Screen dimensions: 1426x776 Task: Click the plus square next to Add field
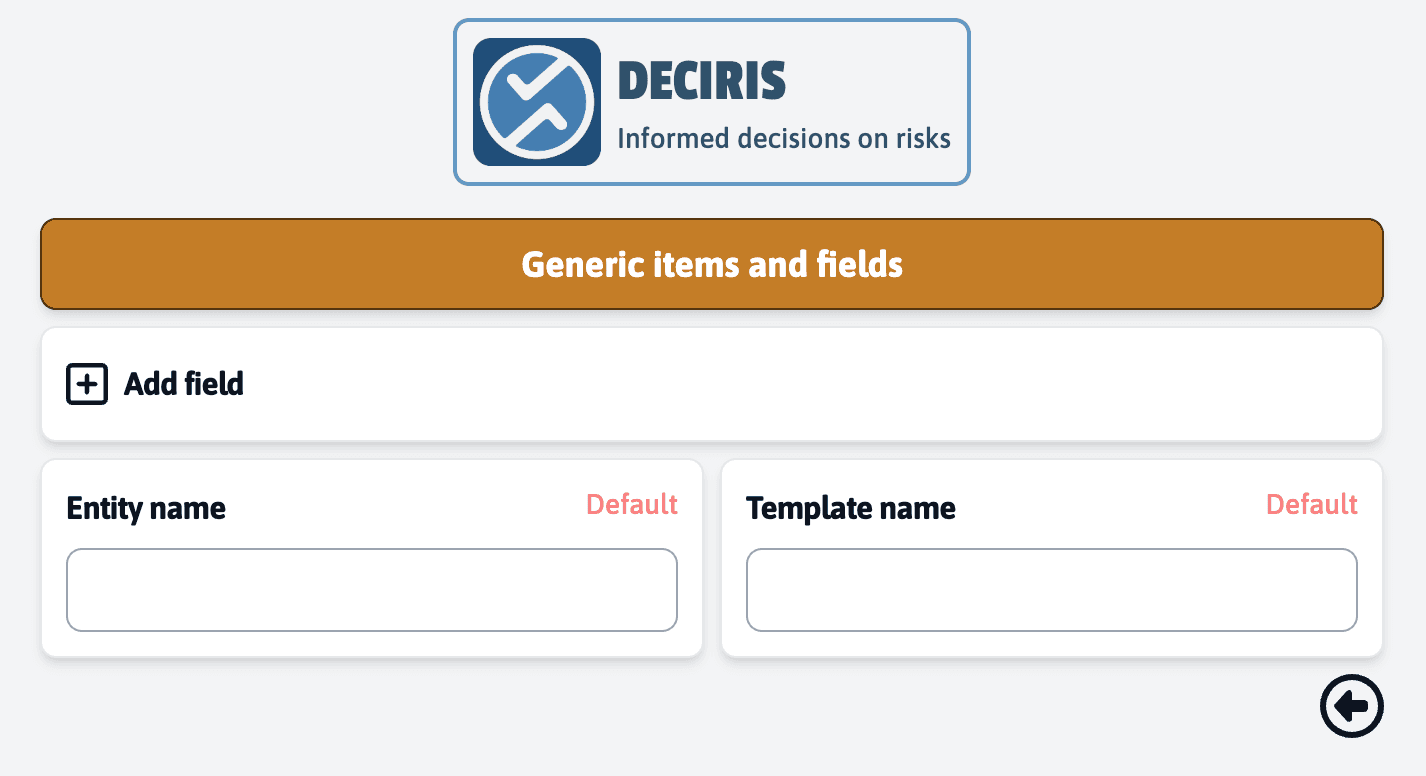[86, 383]
